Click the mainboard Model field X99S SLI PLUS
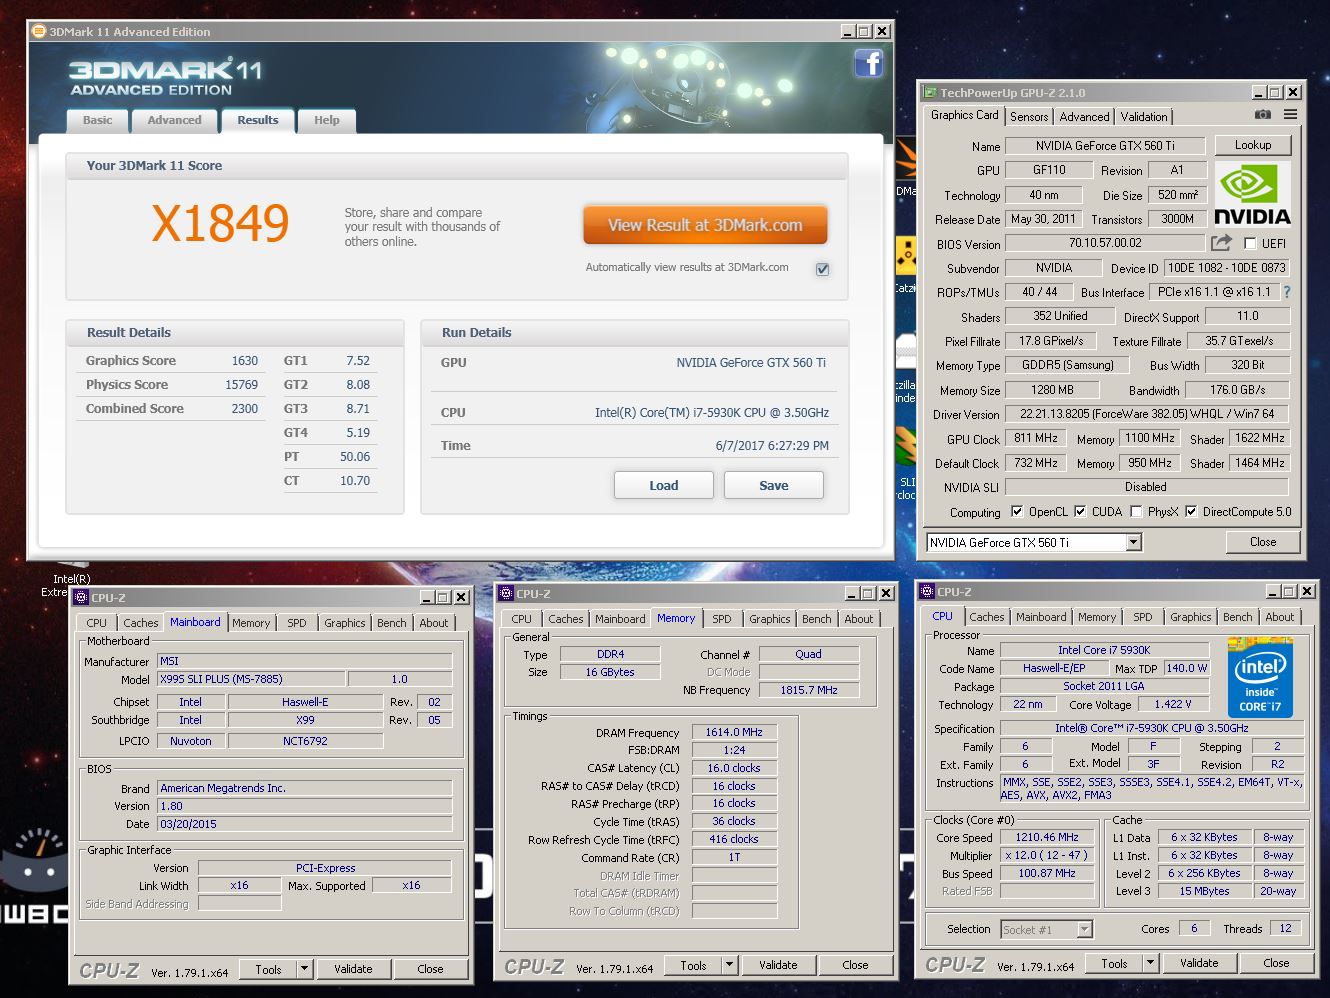This screenshot has width=1330, height=998. tap(251, 679)
